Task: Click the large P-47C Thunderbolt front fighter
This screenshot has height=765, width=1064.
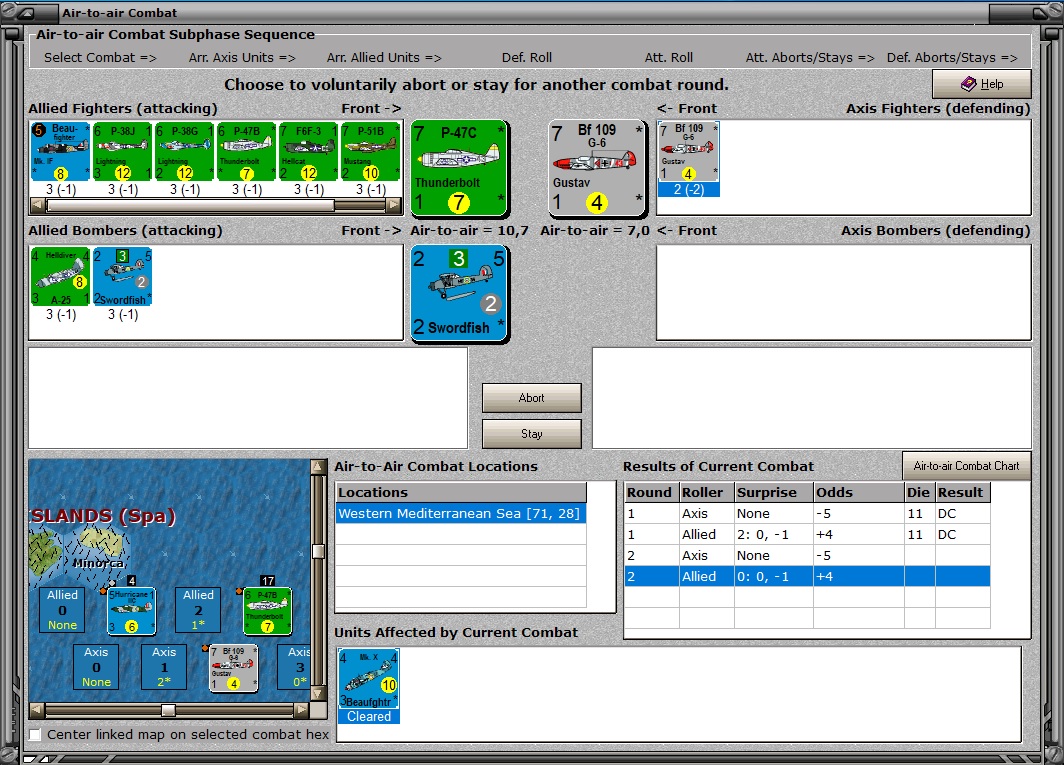Action: (459, 168)
